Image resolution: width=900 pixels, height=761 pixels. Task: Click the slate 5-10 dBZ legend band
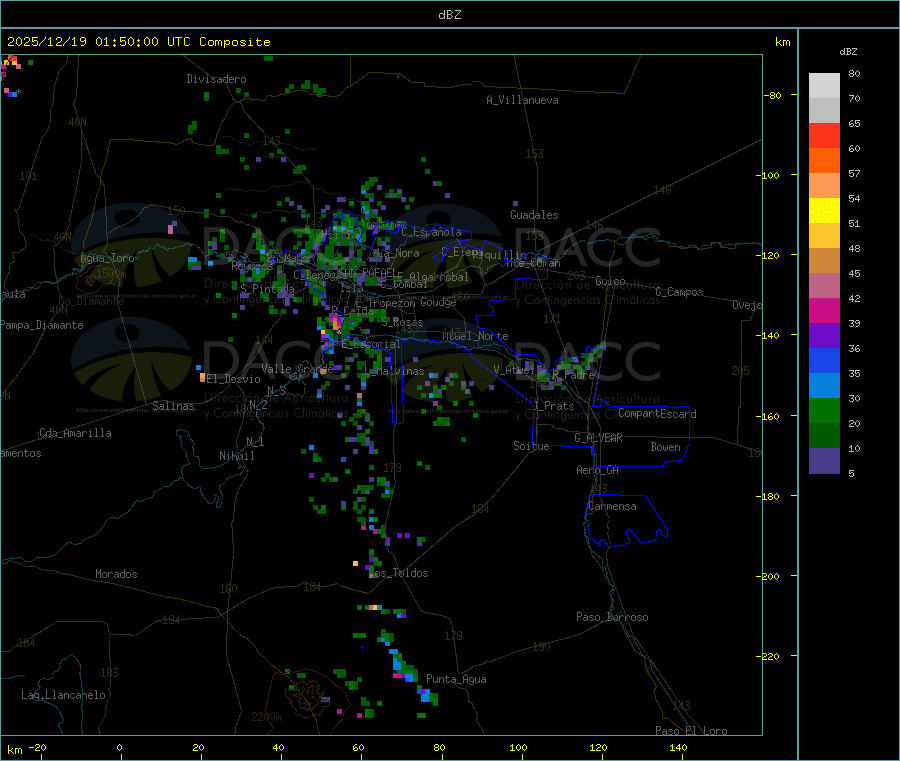pyautogui.click(x=824, y=461)
